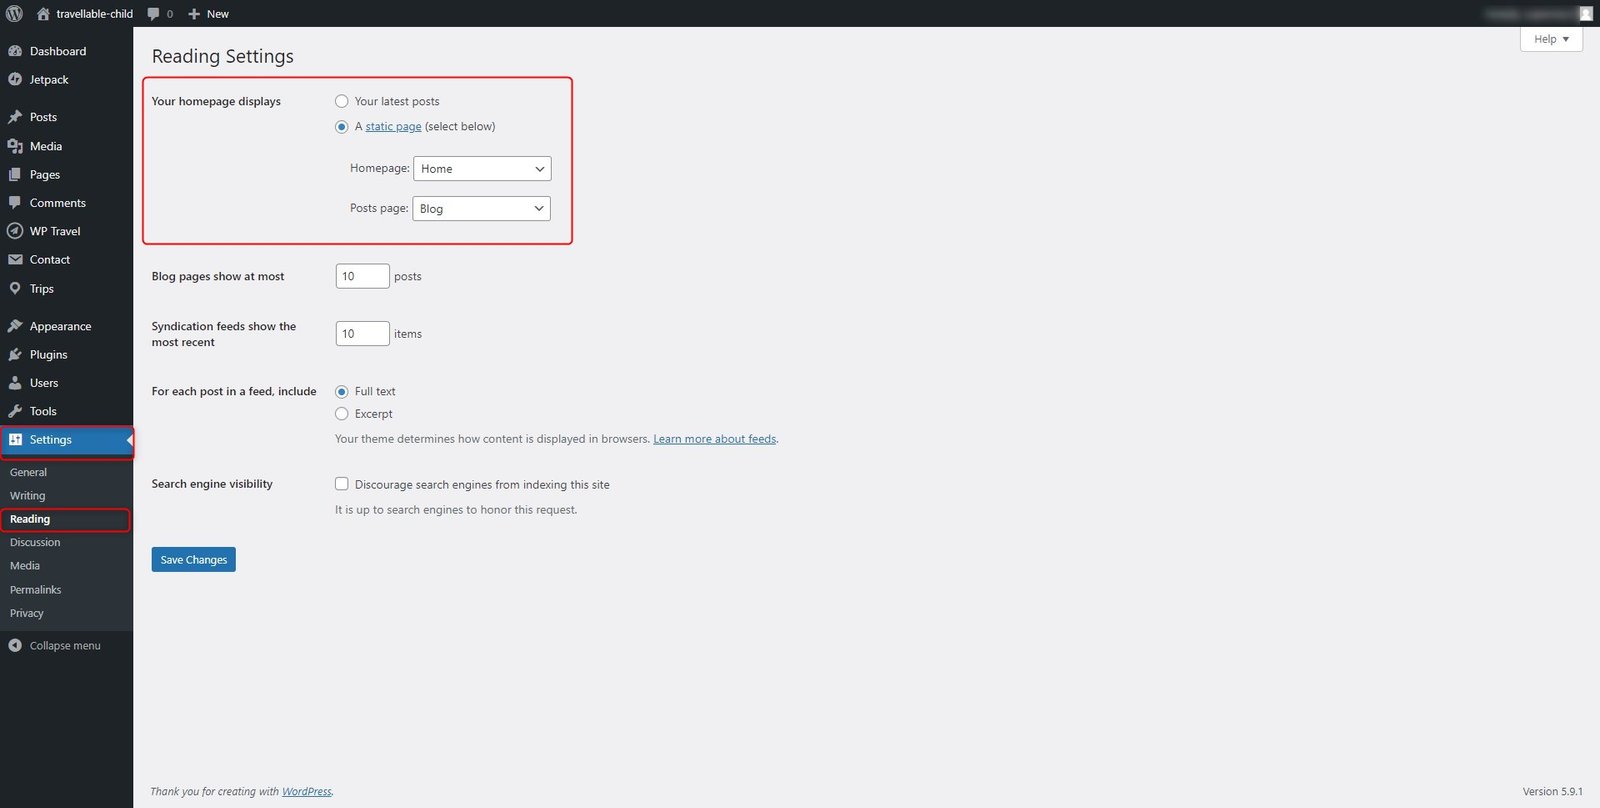Click the Dashboard gauge icon
The width and height of the screenshot is (1600, 808).
15,51
